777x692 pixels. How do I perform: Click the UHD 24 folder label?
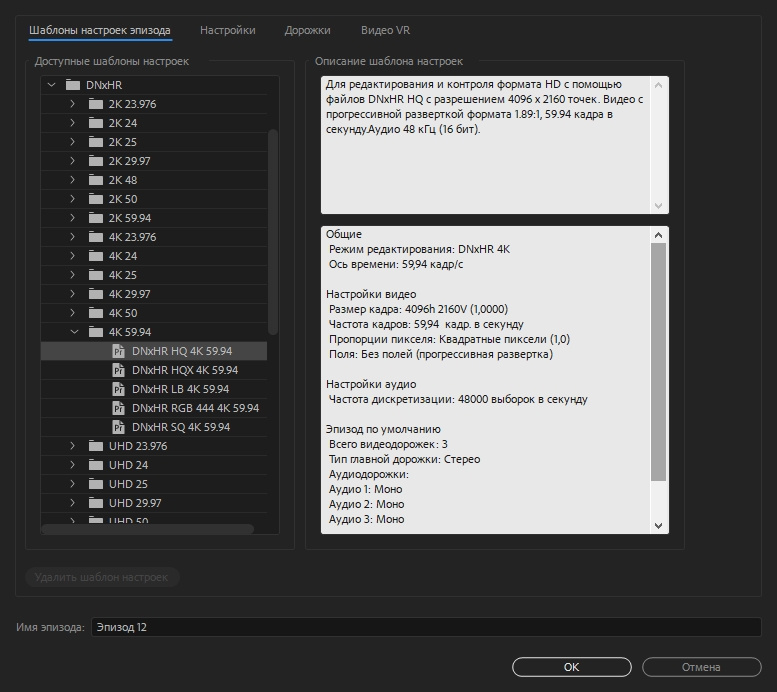[128, 465]
